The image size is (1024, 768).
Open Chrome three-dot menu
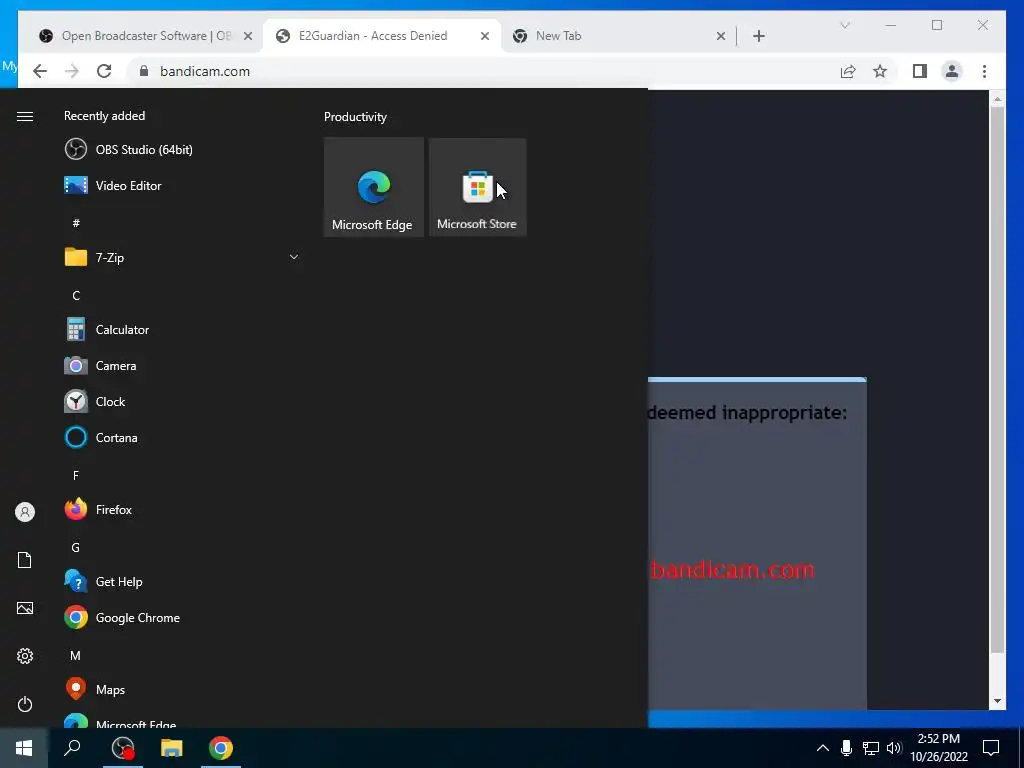(984, 71)
